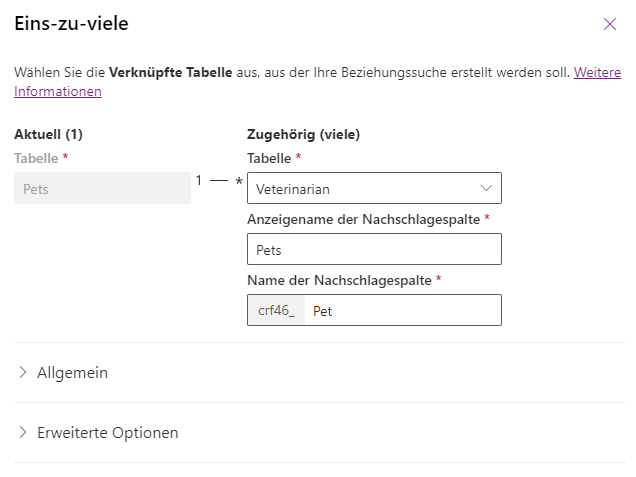Focus the lookup column name field containing Pet
The height and width of the screenshot is (477, 636).
pos(402,311)
